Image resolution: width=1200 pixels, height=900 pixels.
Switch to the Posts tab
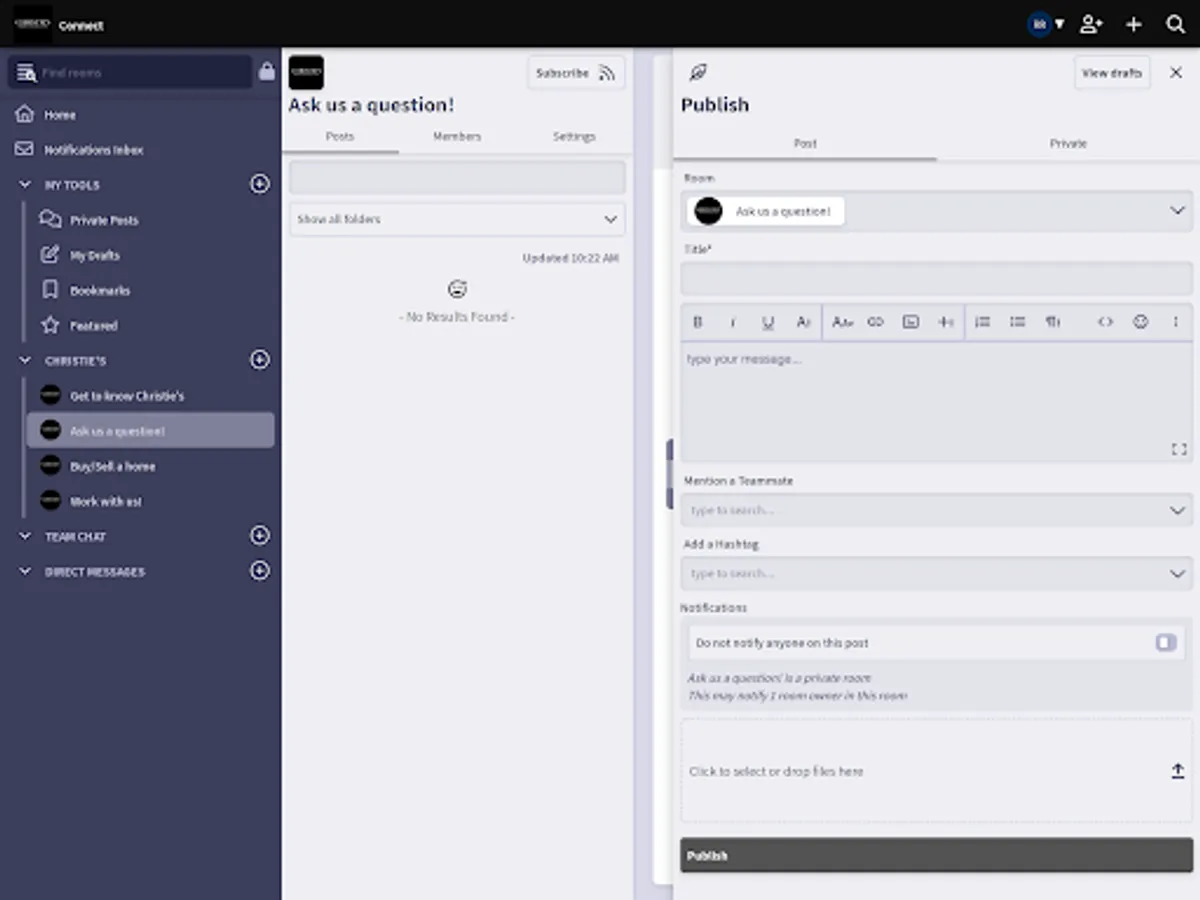tap(340, 137)
